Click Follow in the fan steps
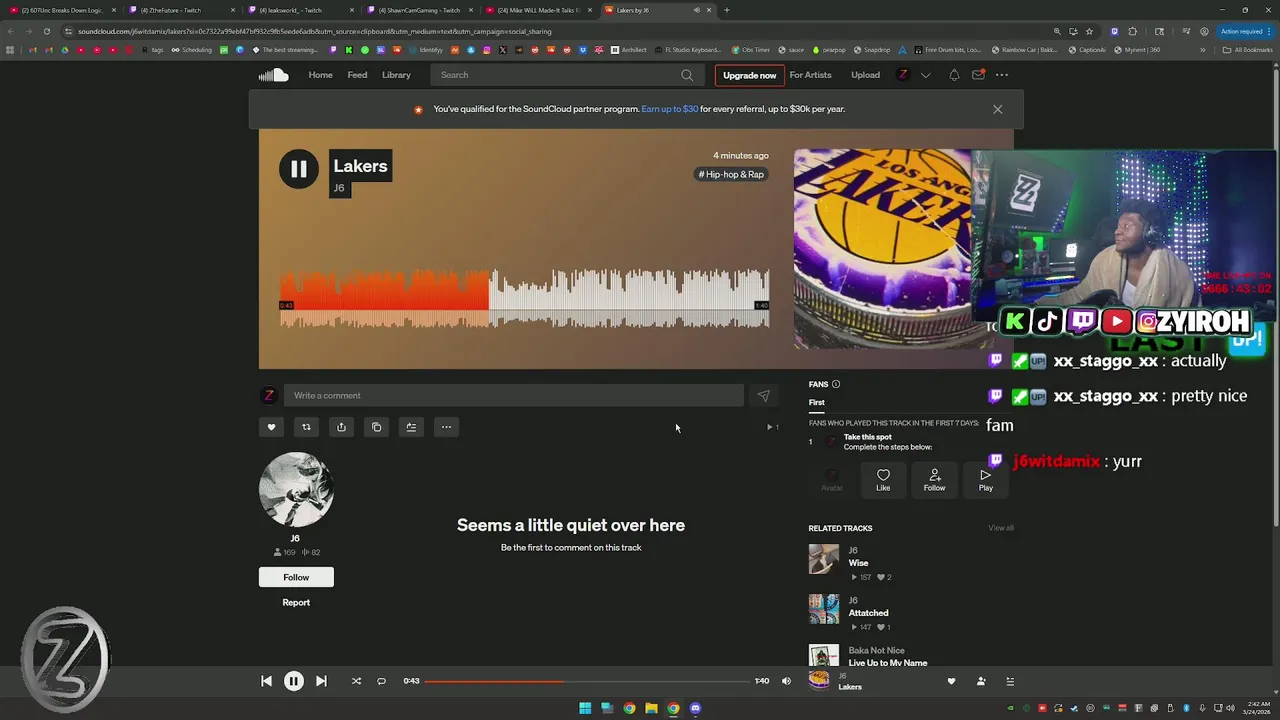Screen dimensions: 1280x720 (x=934, y=480)
